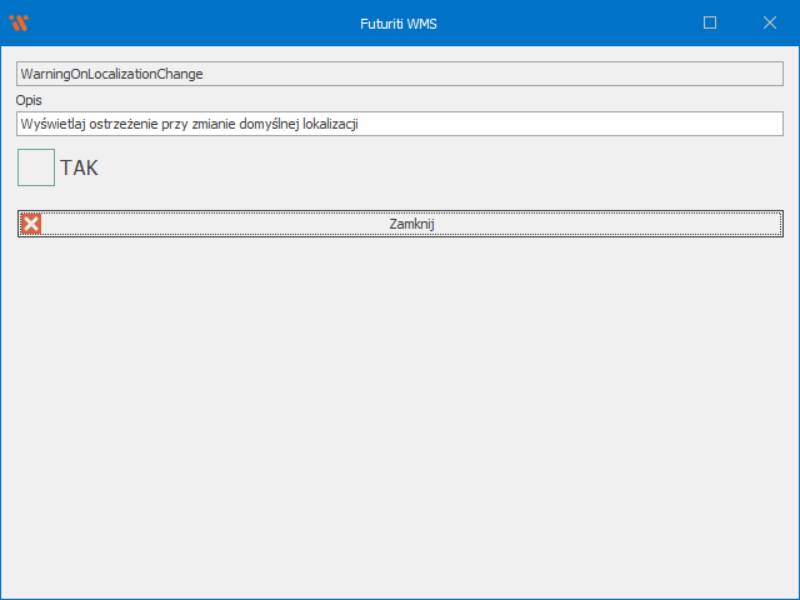Click the WarningOnLocalizationChange name field

(112, 74)
